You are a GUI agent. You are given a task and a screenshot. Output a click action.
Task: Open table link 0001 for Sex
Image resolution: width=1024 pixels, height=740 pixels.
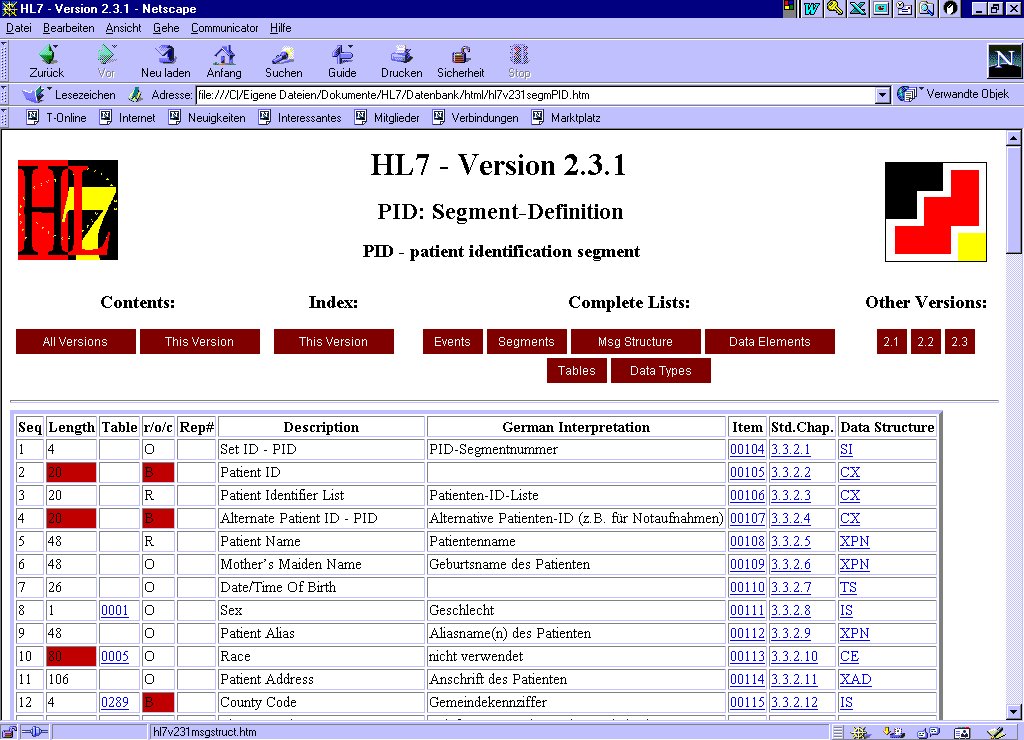tap(114, 610)
